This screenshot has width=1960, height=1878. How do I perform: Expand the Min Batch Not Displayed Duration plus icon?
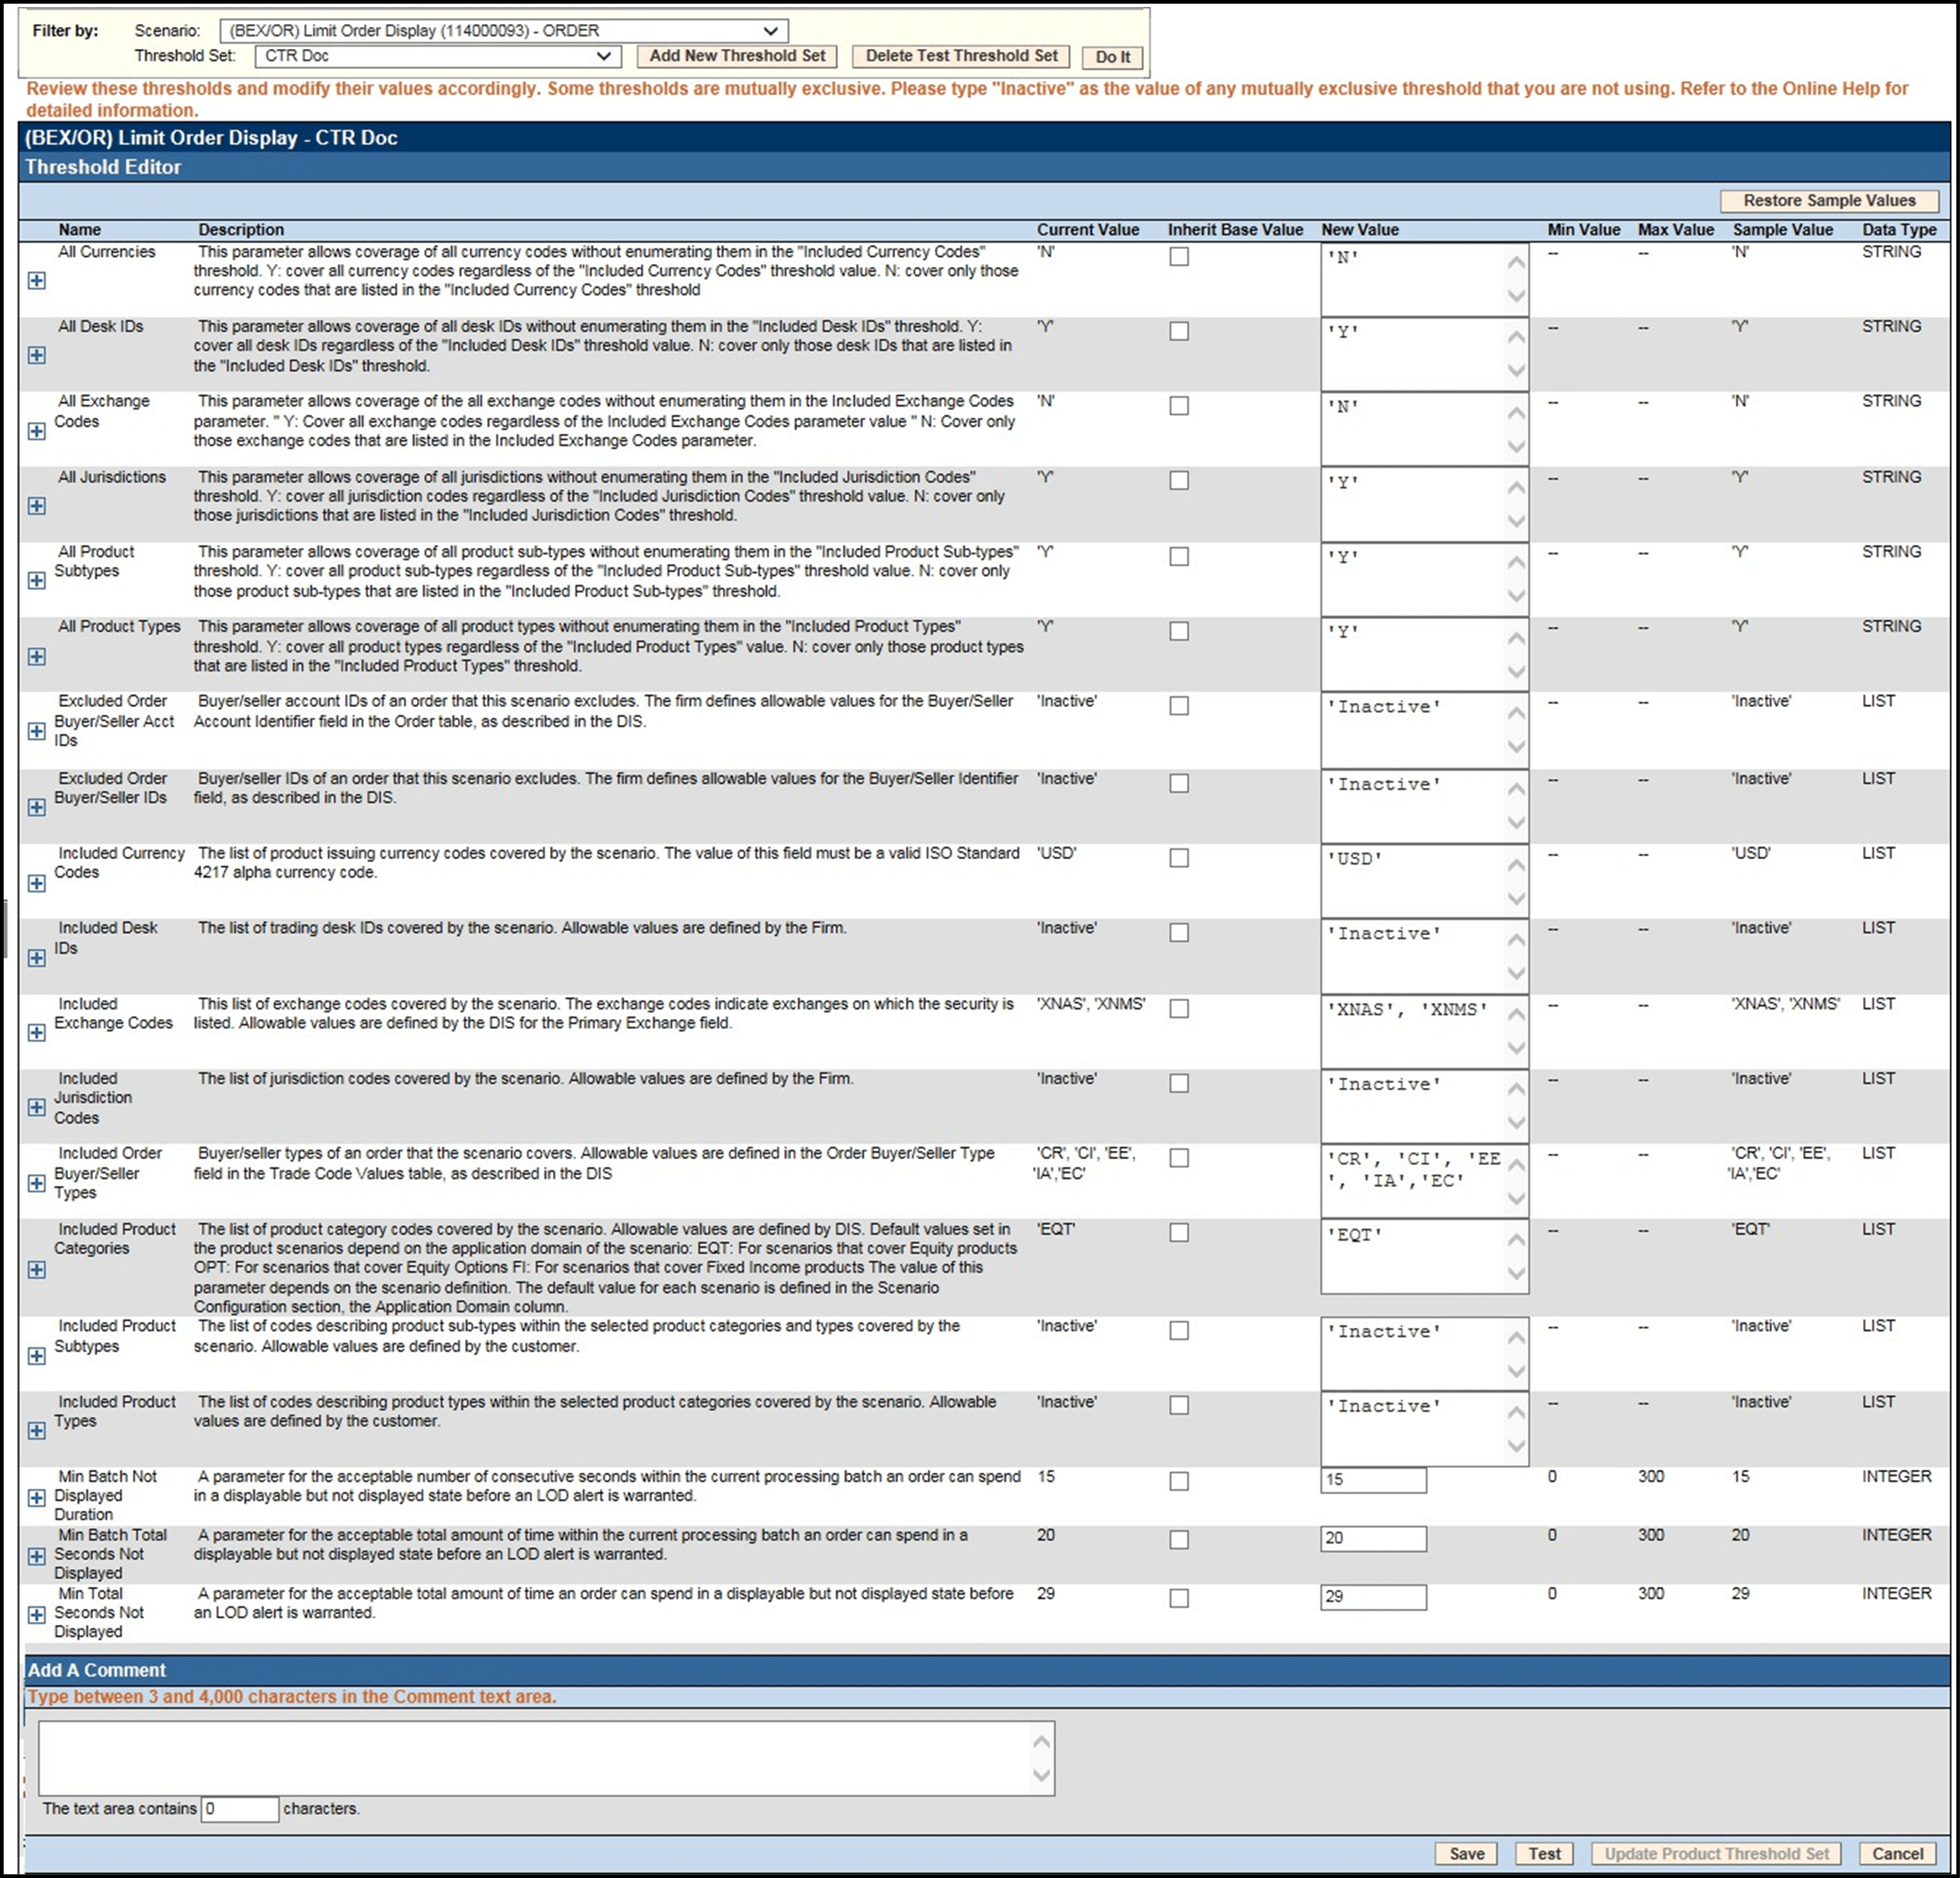(37, 1497)
